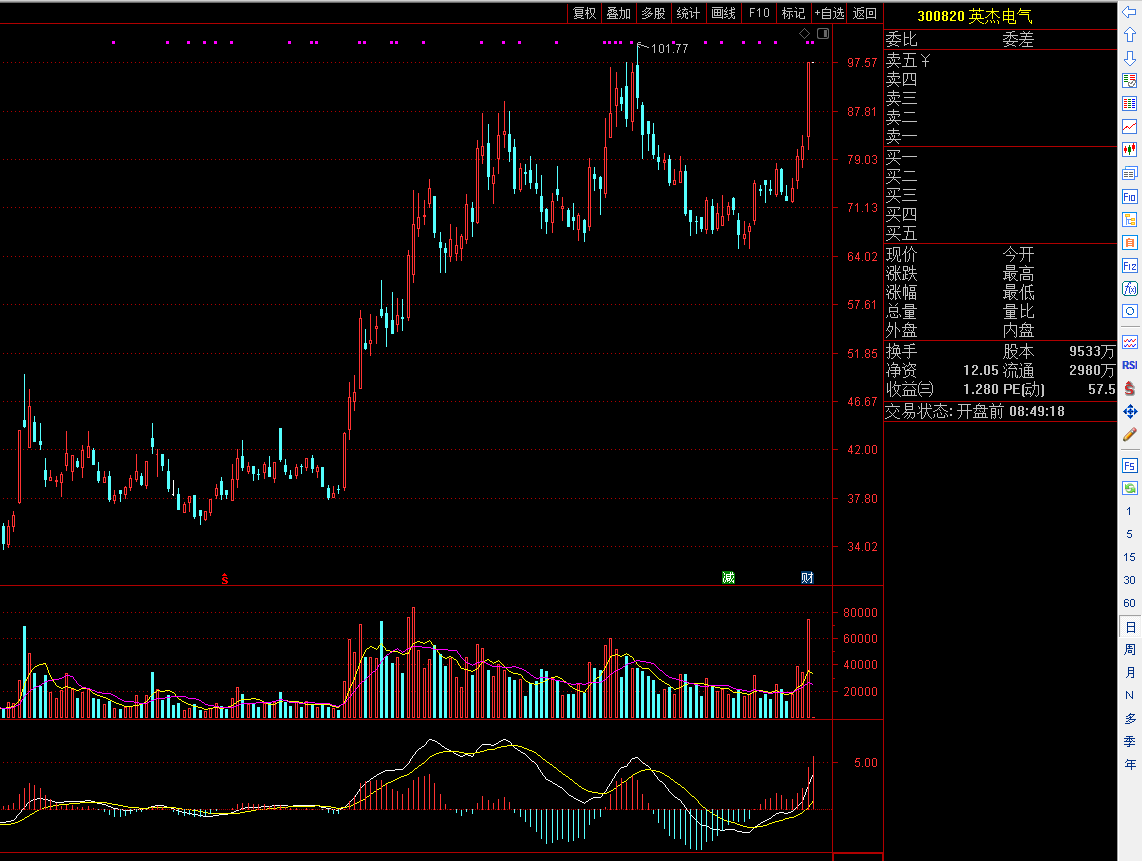Open the 叠加 overlay menu

tap(618, 13)
